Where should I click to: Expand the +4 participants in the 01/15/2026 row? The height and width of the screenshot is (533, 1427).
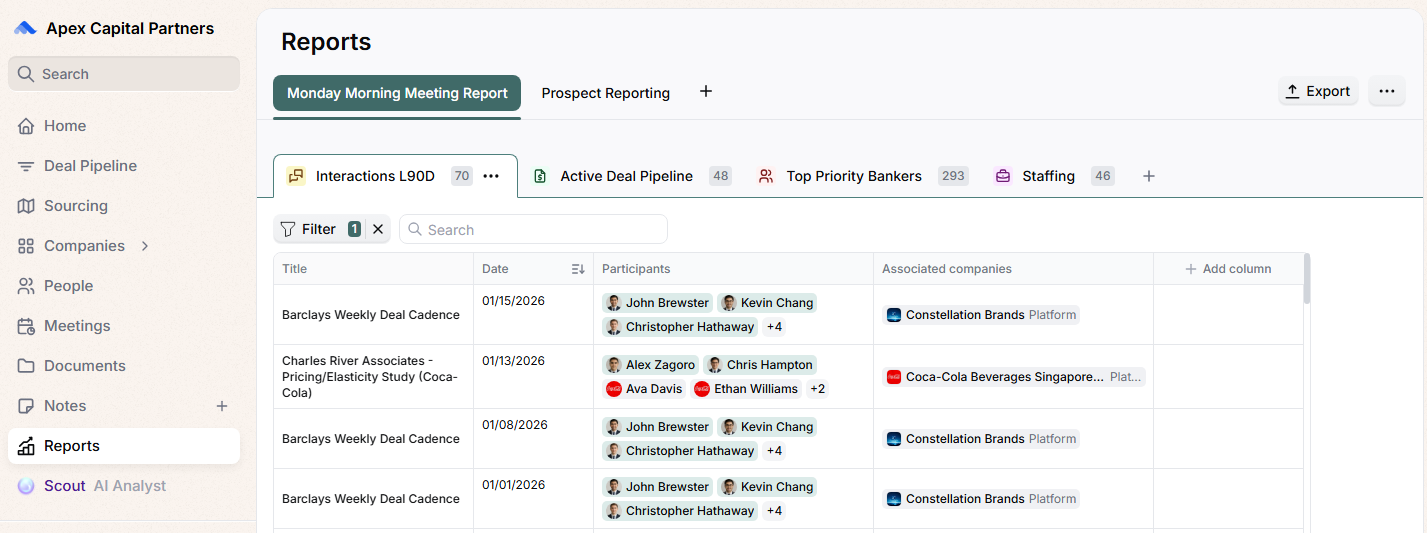click(774, 327)
